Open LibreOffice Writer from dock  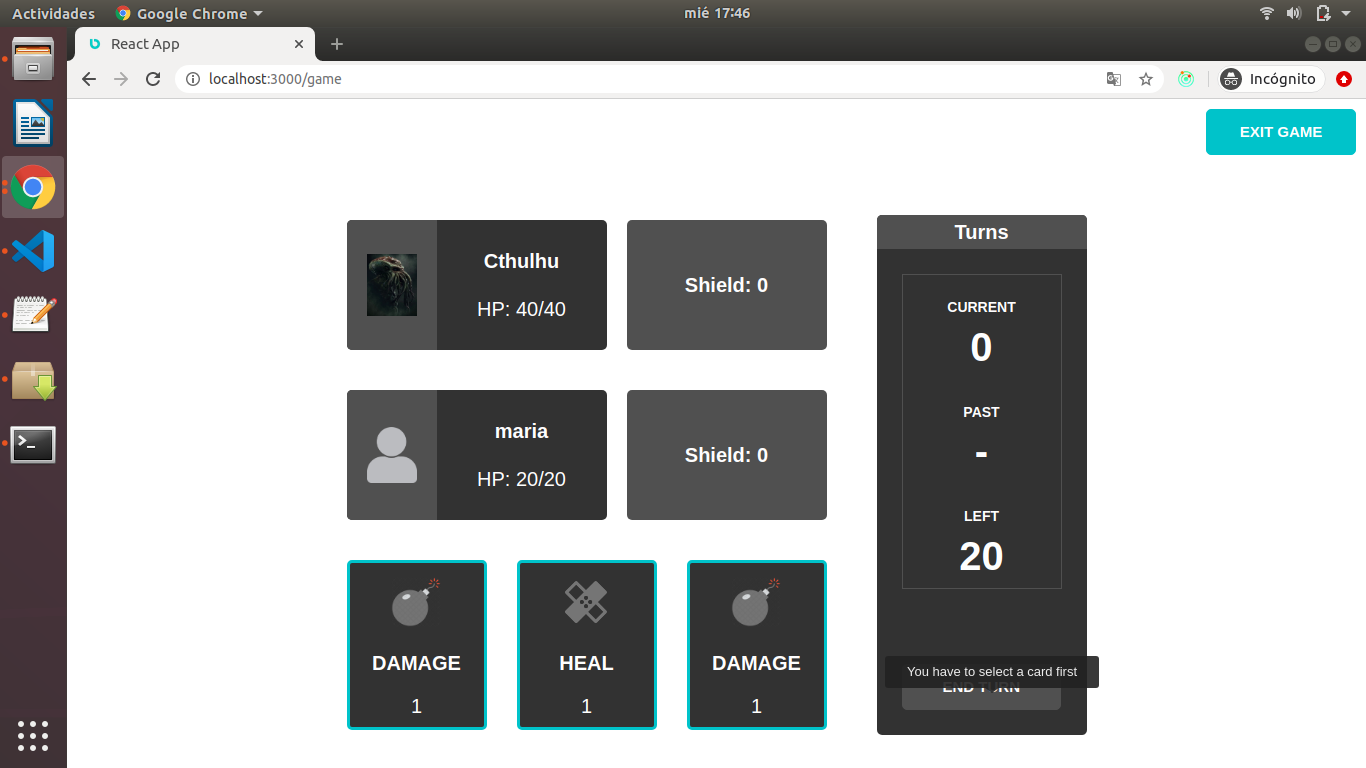coord(33,123)
